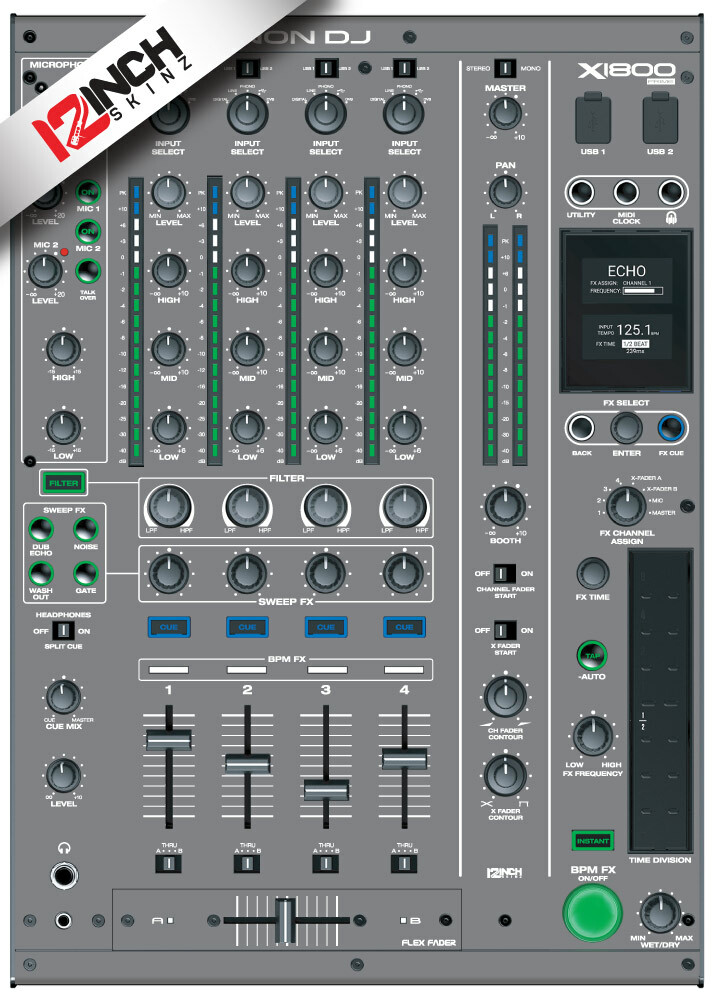713x1000 pixels.
Task: Click the ENTER knob under FX SELECT
Action: tap(626, 428)
